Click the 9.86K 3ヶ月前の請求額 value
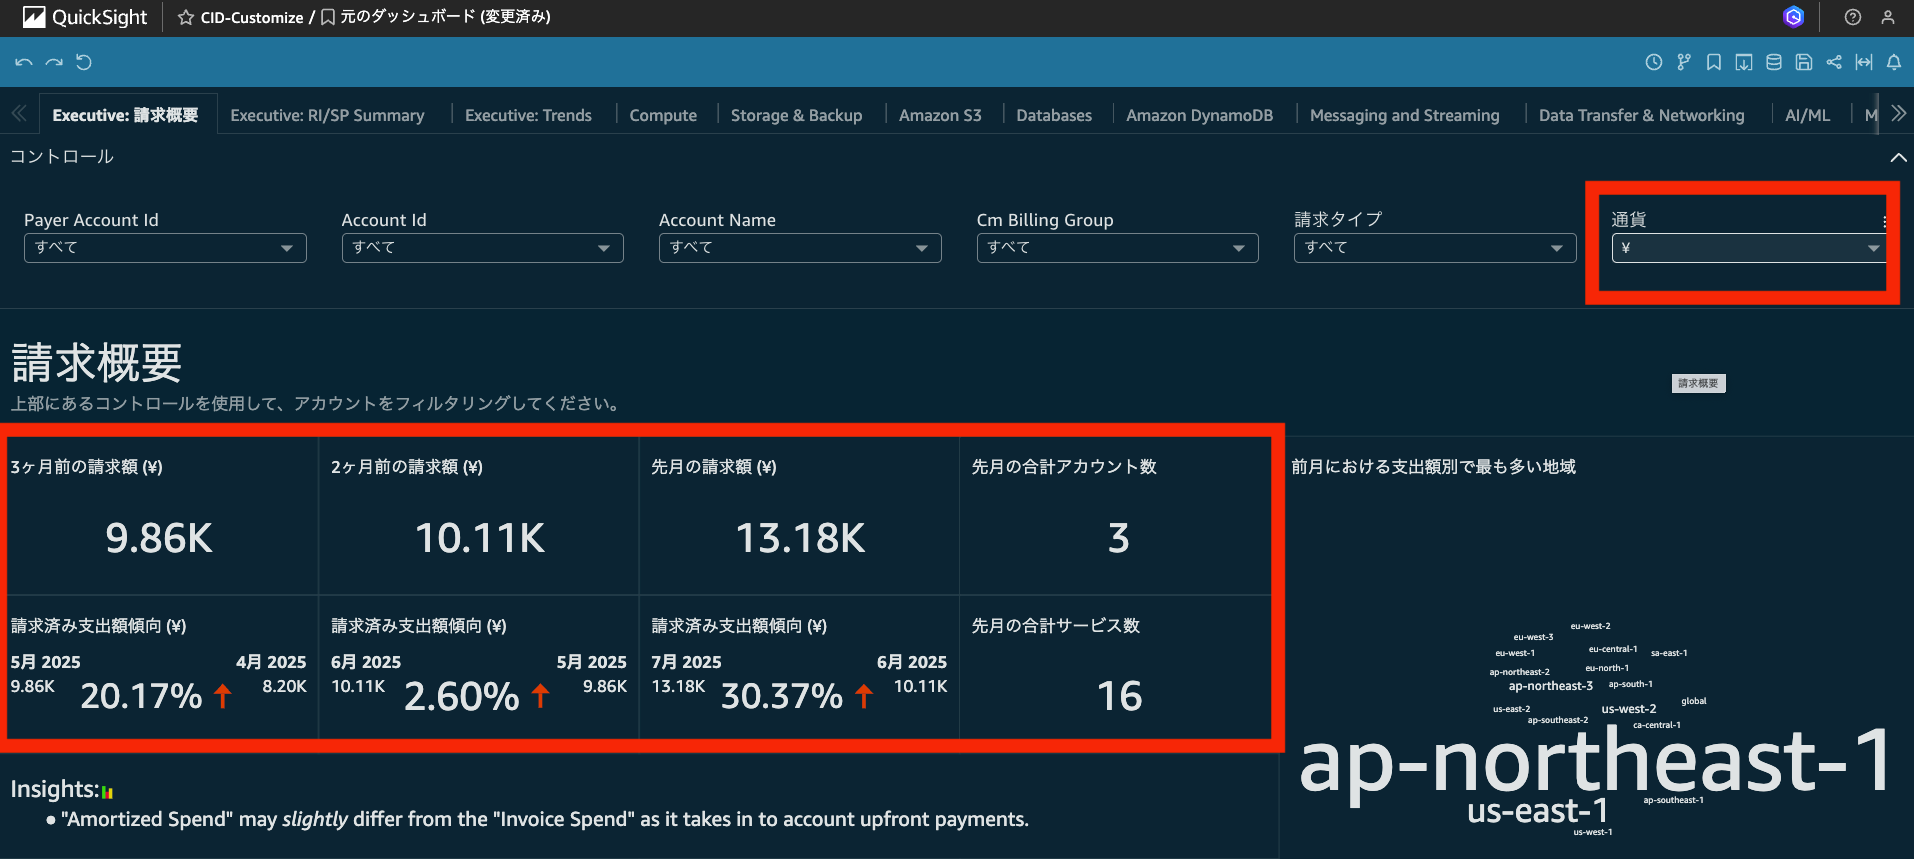The image size is (1914, 859). 159,538
